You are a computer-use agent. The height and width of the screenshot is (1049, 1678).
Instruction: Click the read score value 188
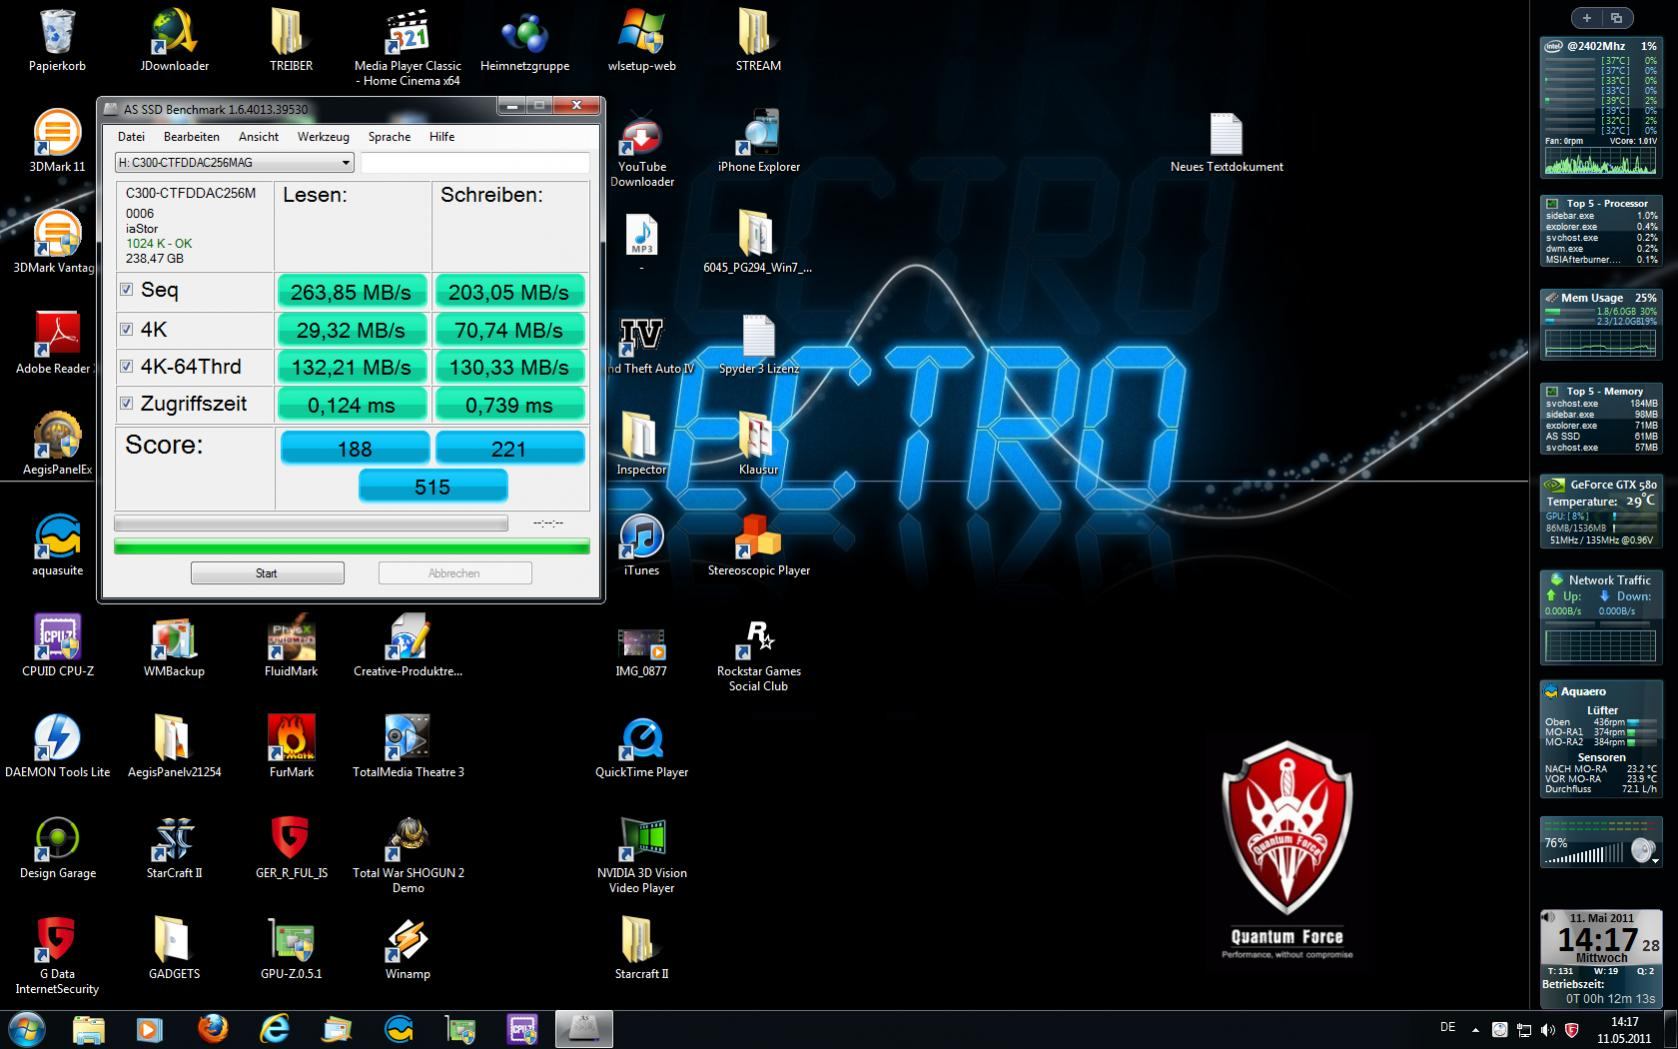point(355,448)
